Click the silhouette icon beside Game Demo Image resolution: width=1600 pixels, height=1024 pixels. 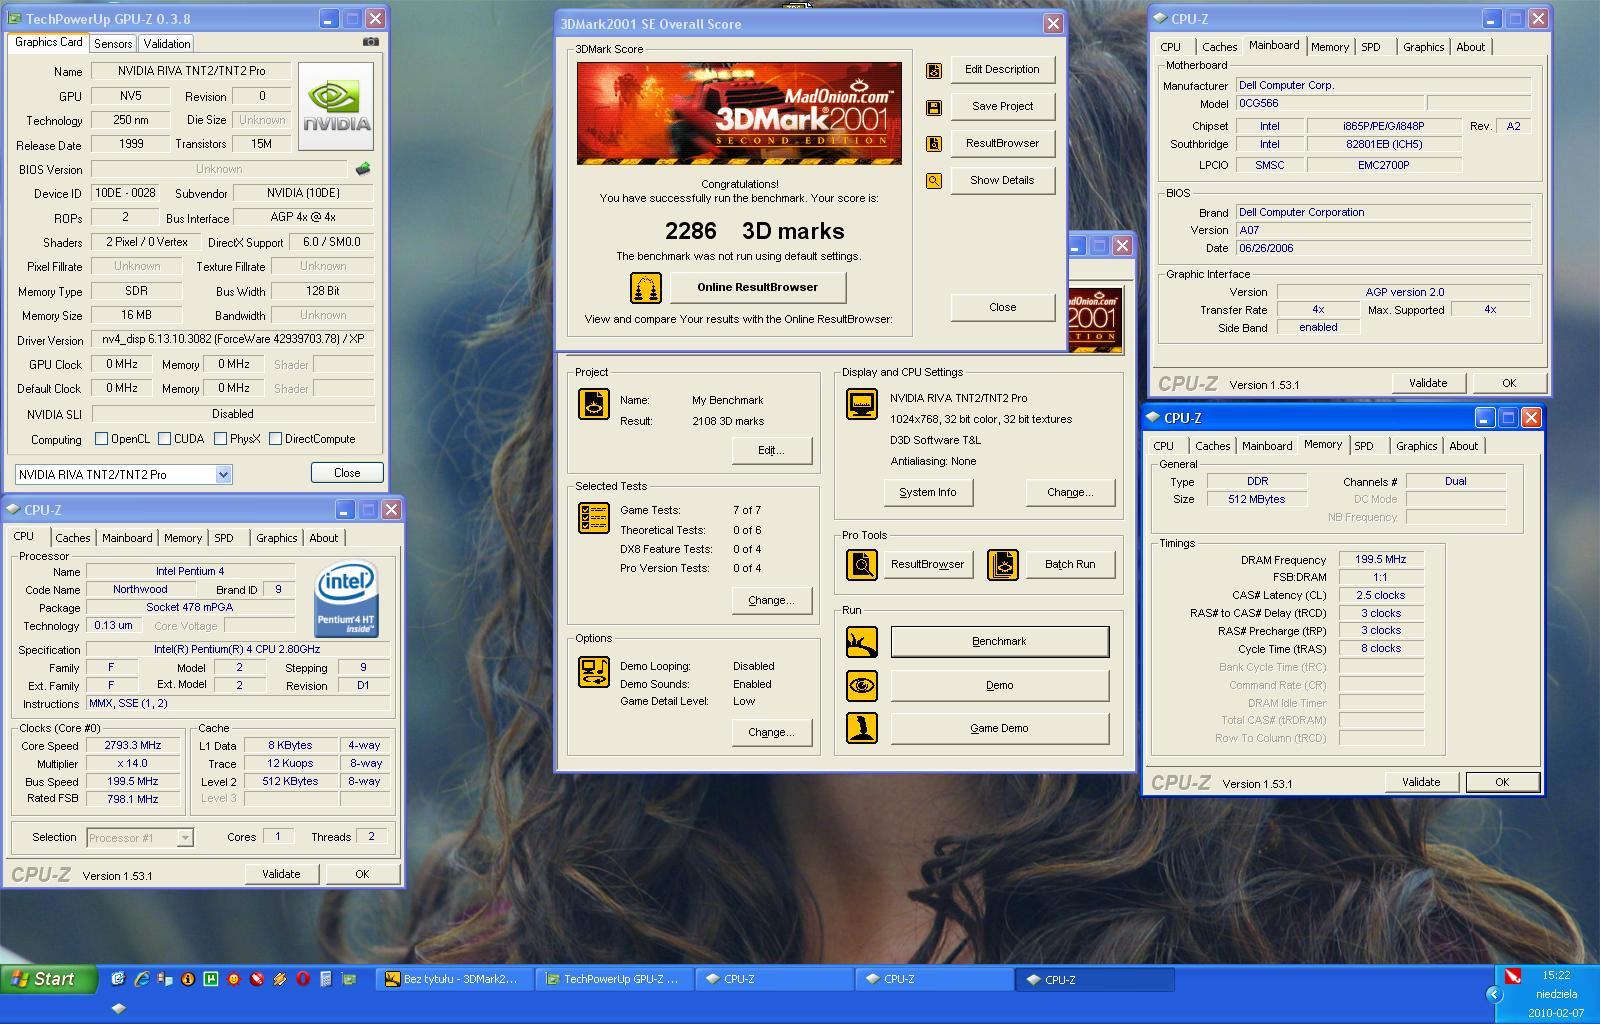pos(861,728)
